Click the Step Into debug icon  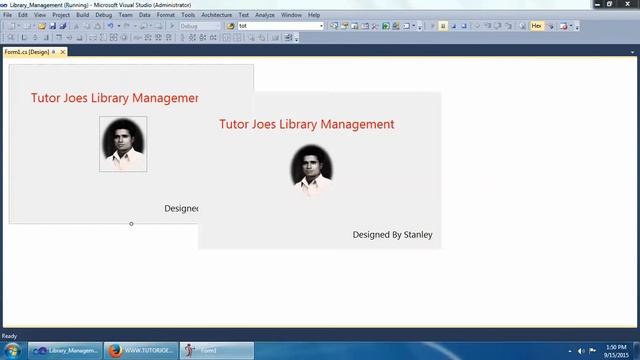[487, 26]
